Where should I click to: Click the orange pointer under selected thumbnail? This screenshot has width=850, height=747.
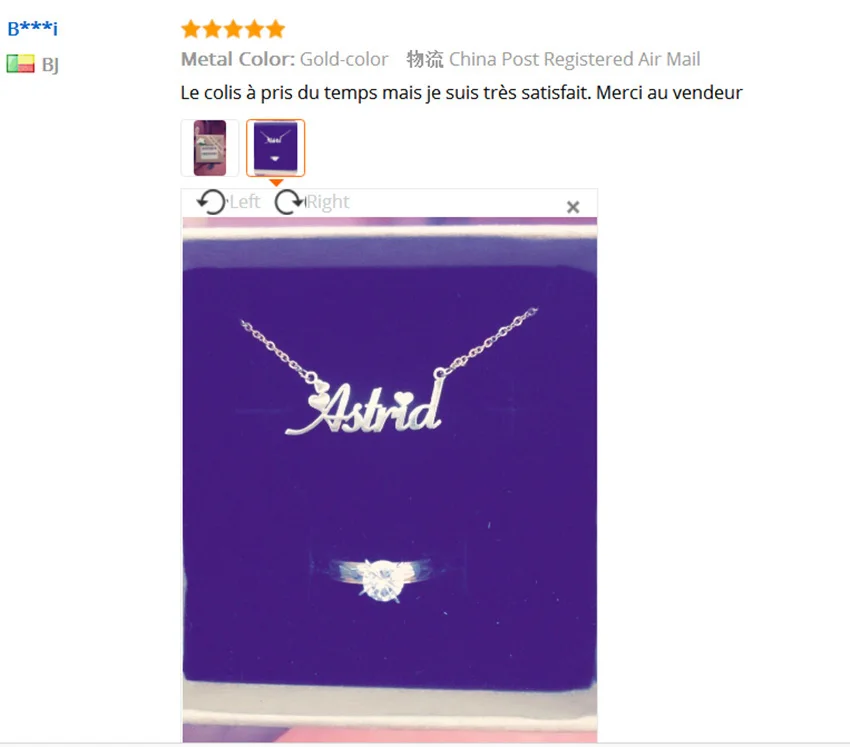pos(276,182)
